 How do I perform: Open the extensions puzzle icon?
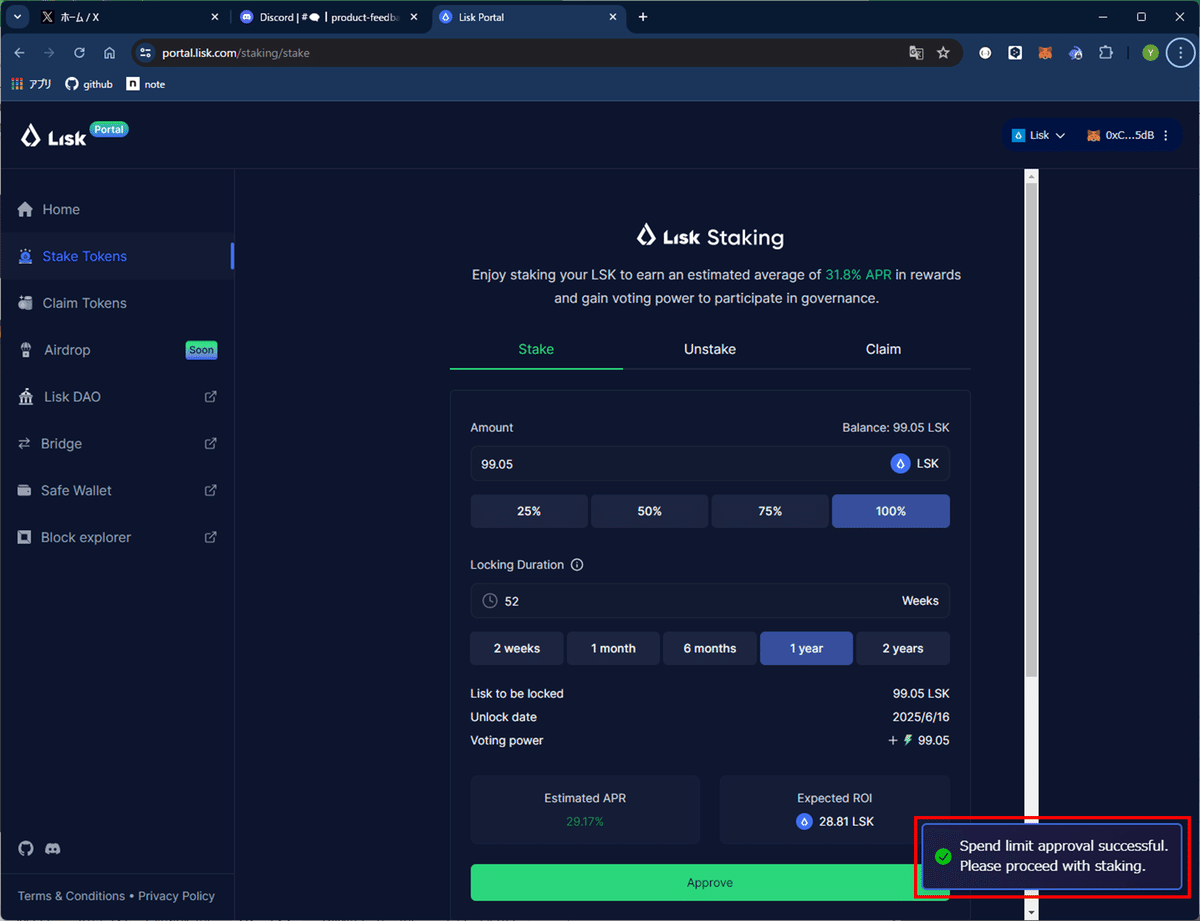click(x=1106, y=53)
